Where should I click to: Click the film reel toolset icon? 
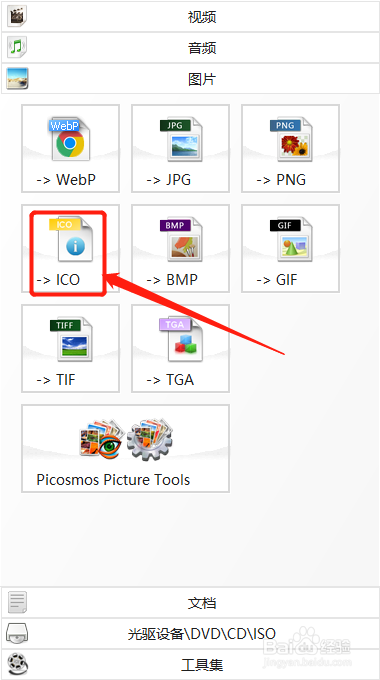coord(18,664)
